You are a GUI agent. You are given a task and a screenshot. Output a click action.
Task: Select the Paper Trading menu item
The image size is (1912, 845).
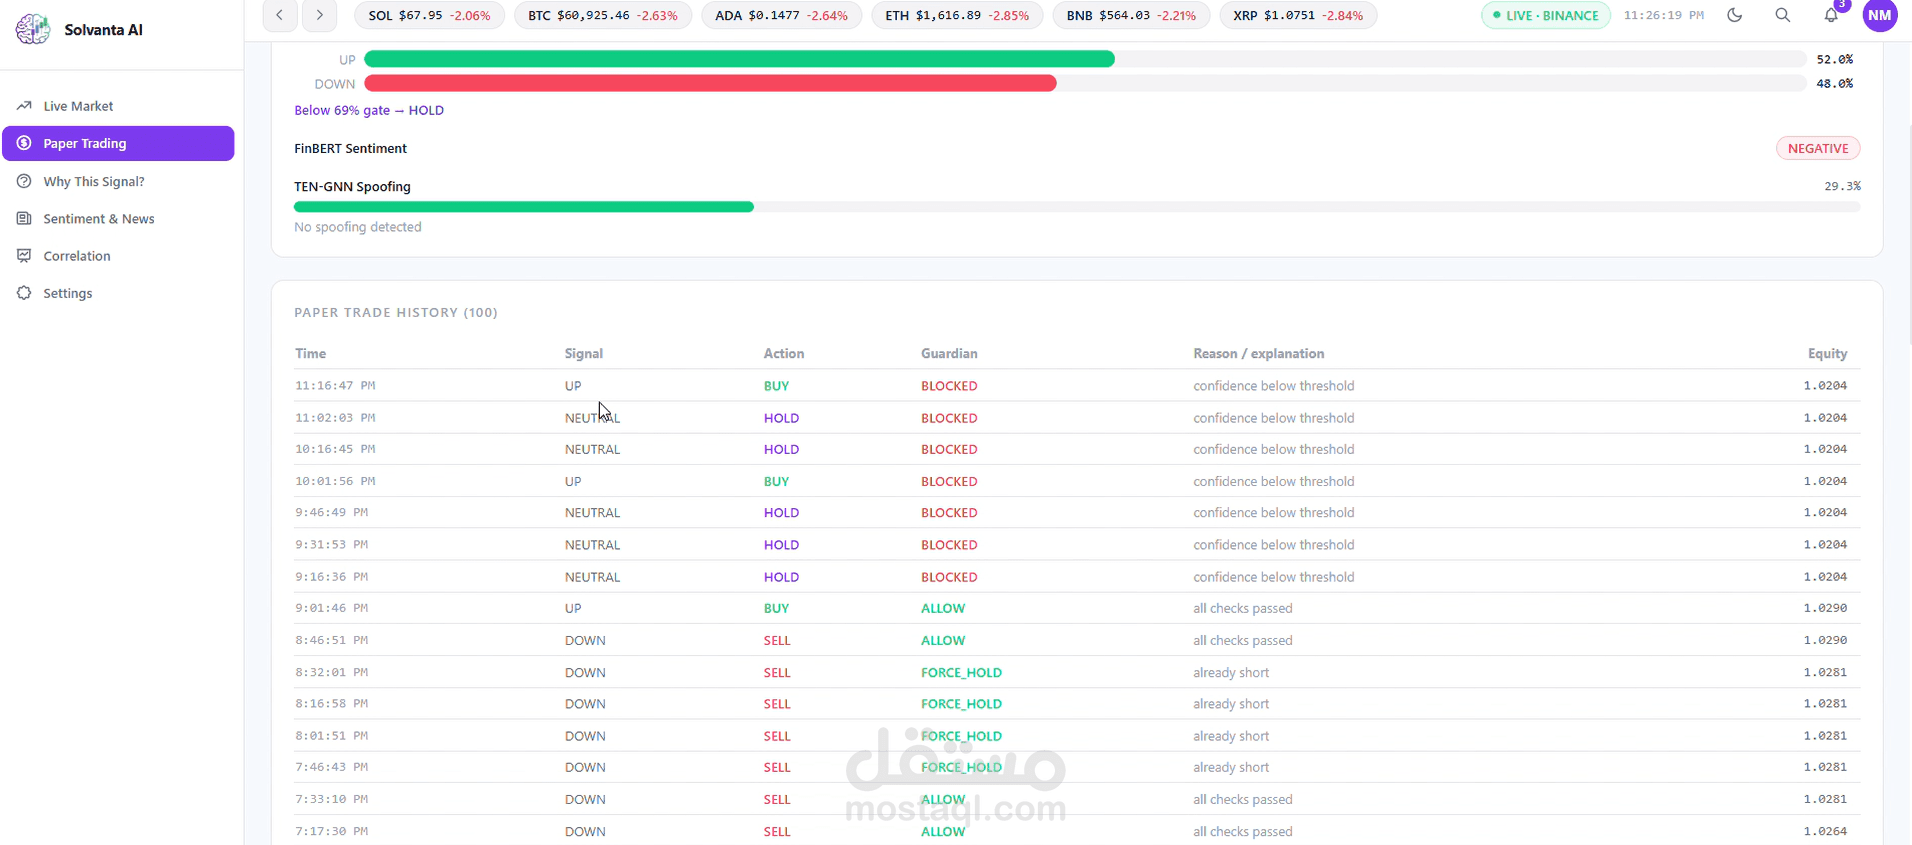[118, 143]
